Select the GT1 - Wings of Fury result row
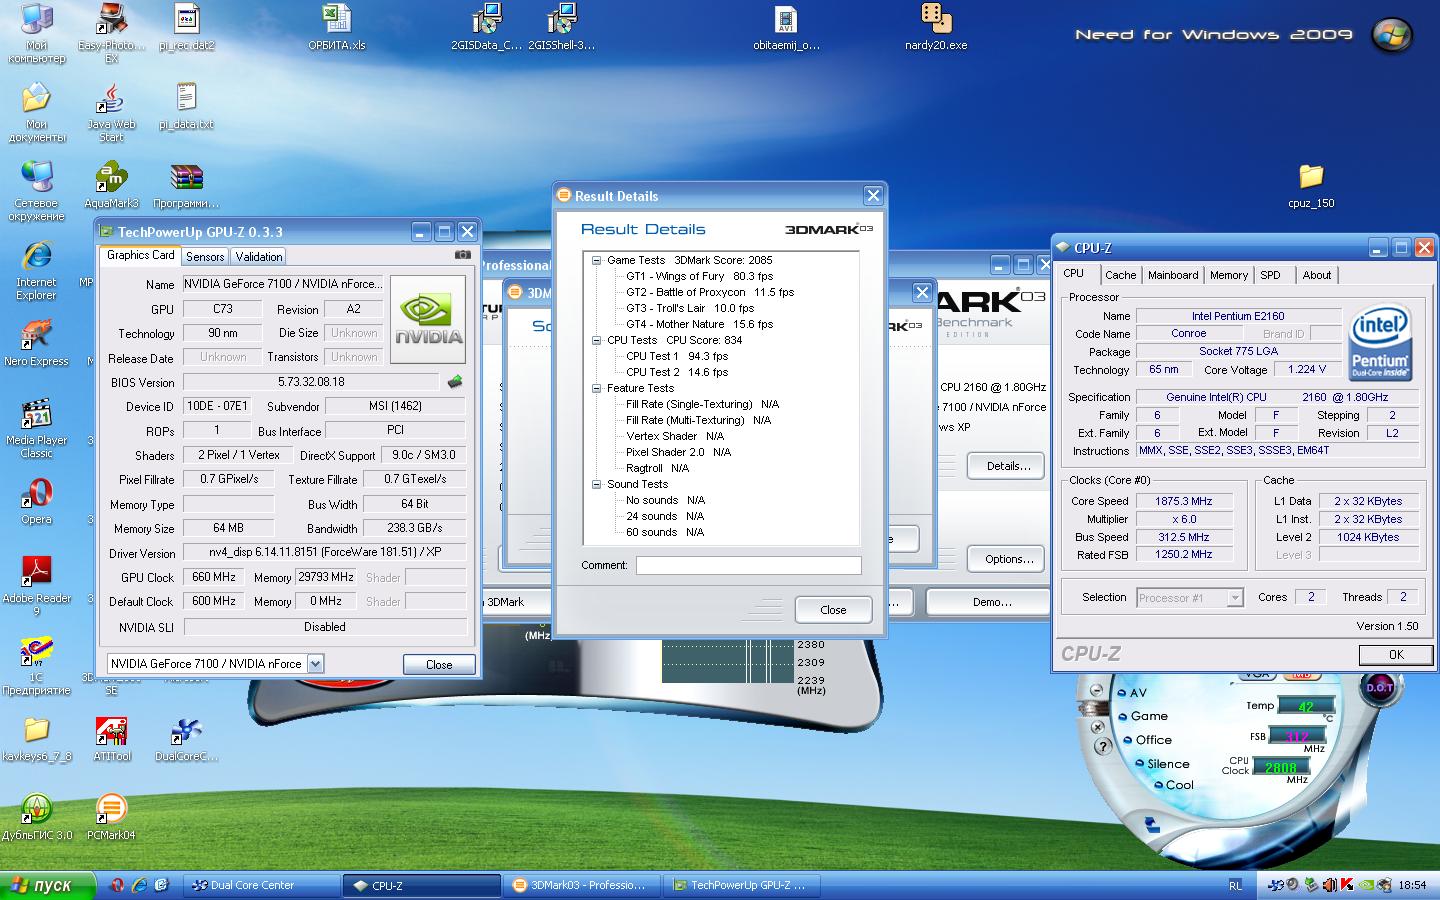 click(699, 276)
